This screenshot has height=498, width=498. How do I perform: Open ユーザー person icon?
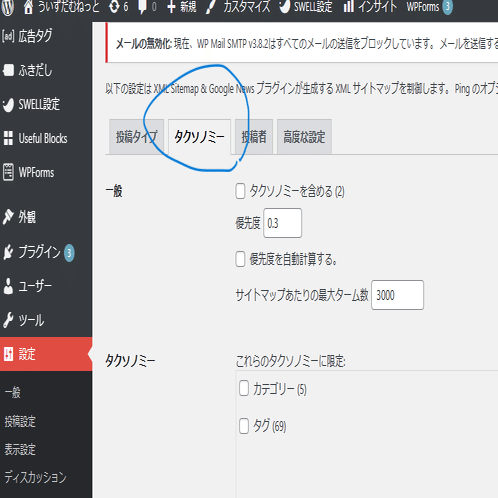click(x=8, y=286)
